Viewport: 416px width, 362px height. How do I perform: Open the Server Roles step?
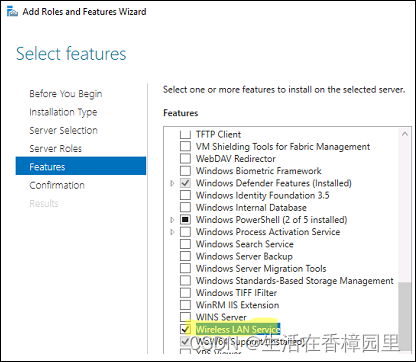(x=56, y=149)
